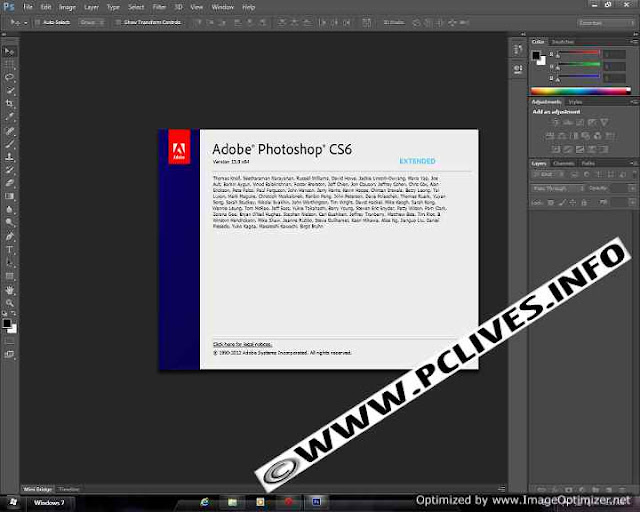The width and height of the screenshot is (640, 512).
Task: Add a Curves adjustment
Action: pyautogui.click(x=580, y=122)
